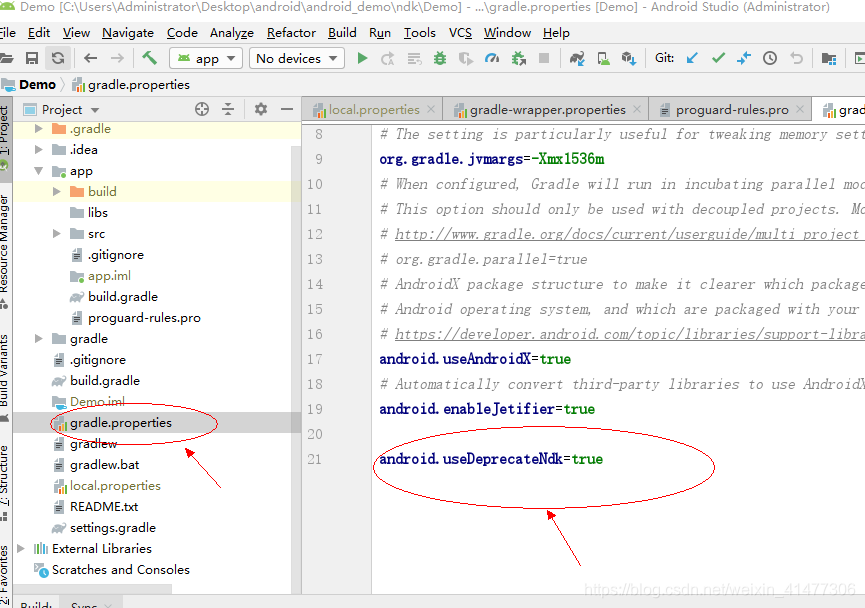Screen dimensions: 865x608
Task: Open the AVD Manager icon
Action: pyautogui.click(x=604, y=58)
